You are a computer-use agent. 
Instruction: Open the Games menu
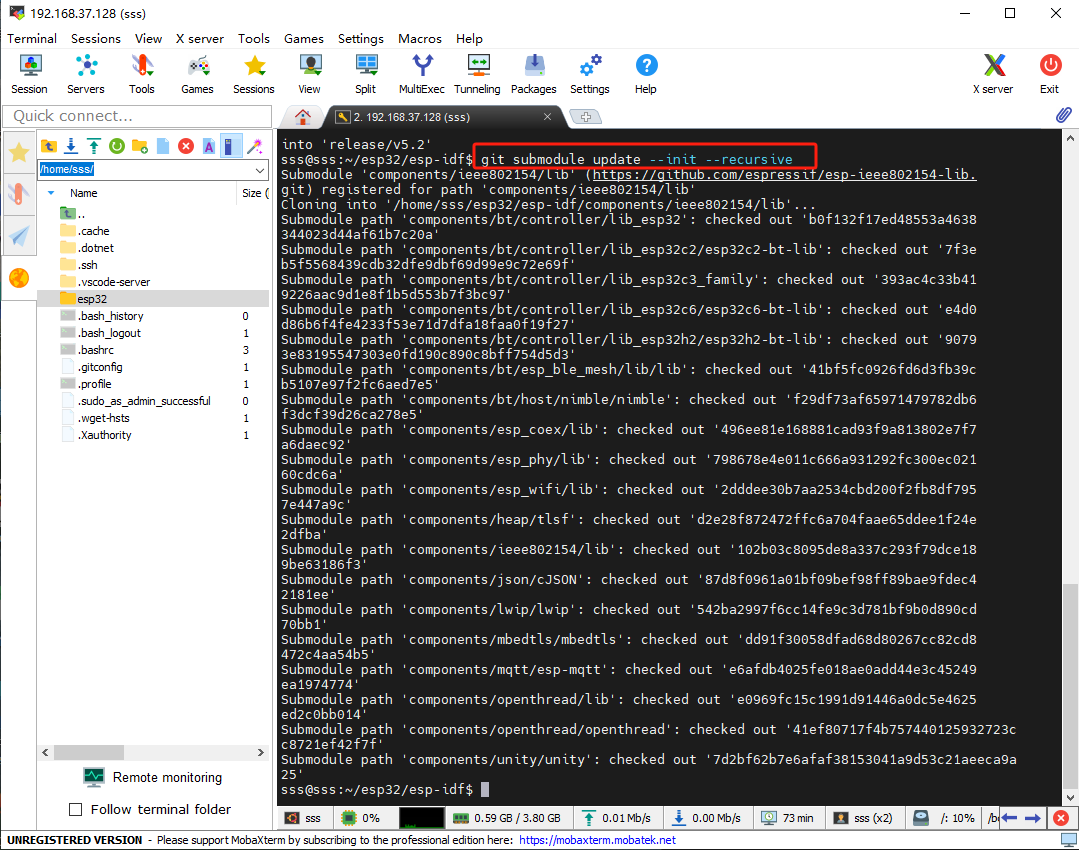[303, 39]
